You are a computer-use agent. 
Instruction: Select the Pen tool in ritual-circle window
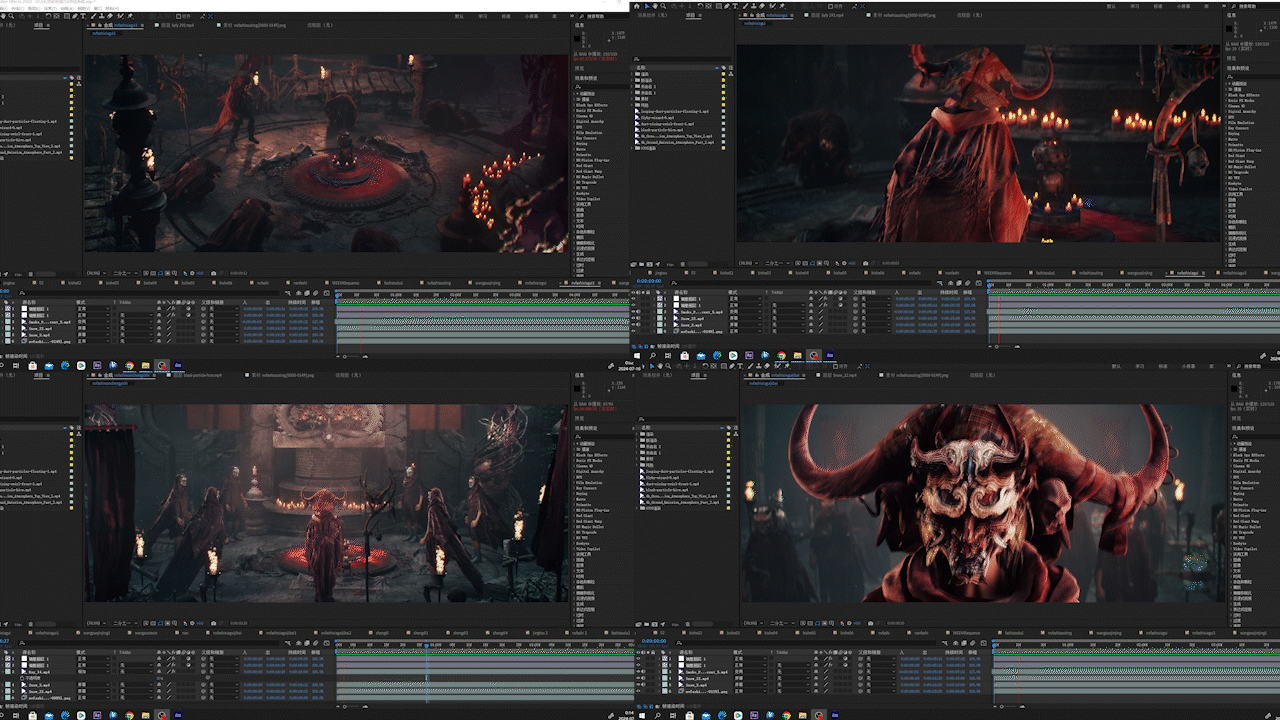(75, 16)
